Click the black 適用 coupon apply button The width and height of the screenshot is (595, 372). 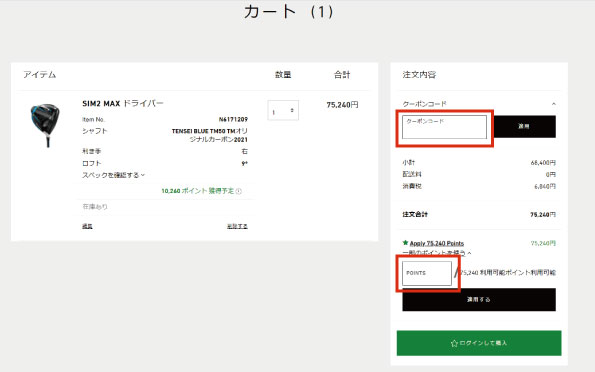[x=524, y=126]
